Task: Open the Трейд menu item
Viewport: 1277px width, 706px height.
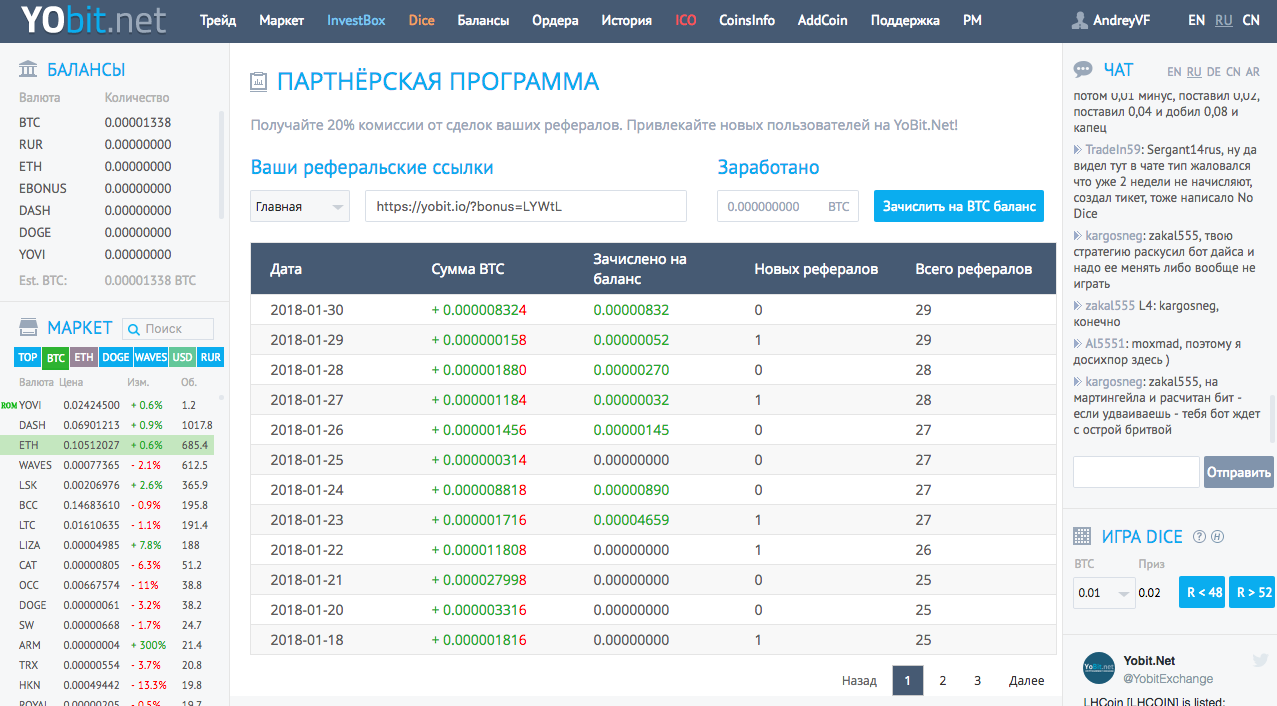Action: pos(218,20)
